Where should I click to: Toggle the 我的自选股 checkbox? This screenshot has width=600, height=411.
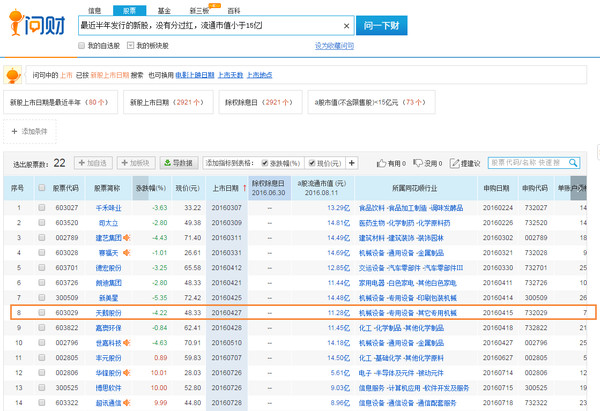pos(82,46)
